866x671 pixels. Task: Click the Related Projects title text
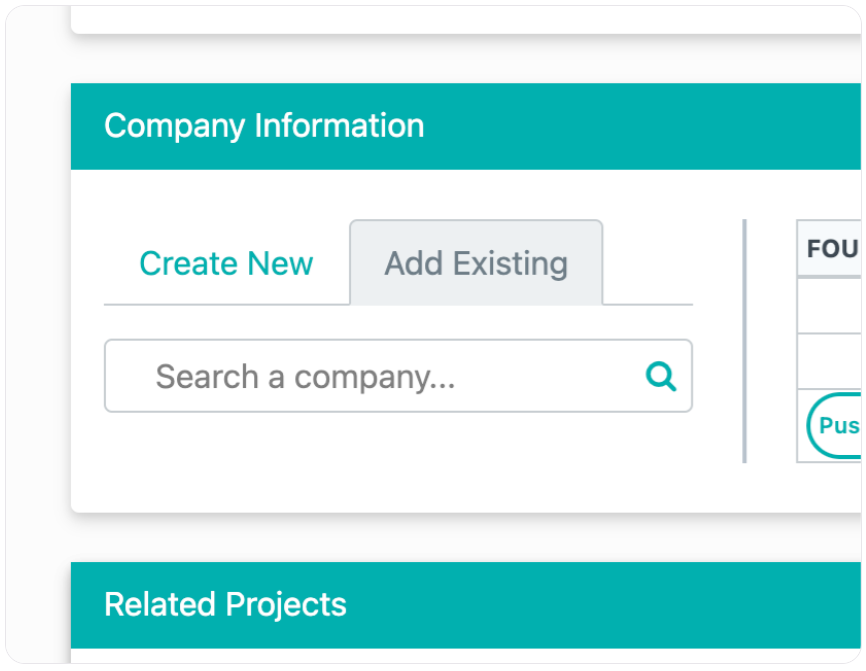pos(226,604)
